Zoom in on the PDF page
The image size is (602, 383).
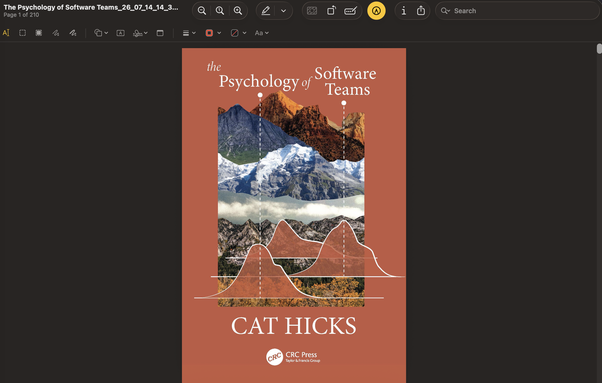pos(238,11)
